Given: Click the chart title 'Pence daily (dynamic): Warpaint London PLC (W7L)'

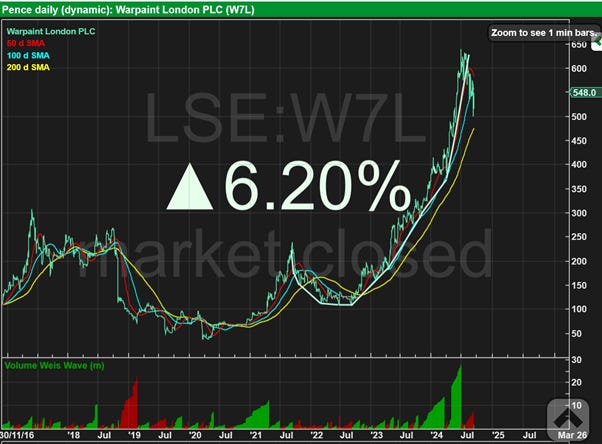Looking at the screenshot, I should click(x=128, y=10).
